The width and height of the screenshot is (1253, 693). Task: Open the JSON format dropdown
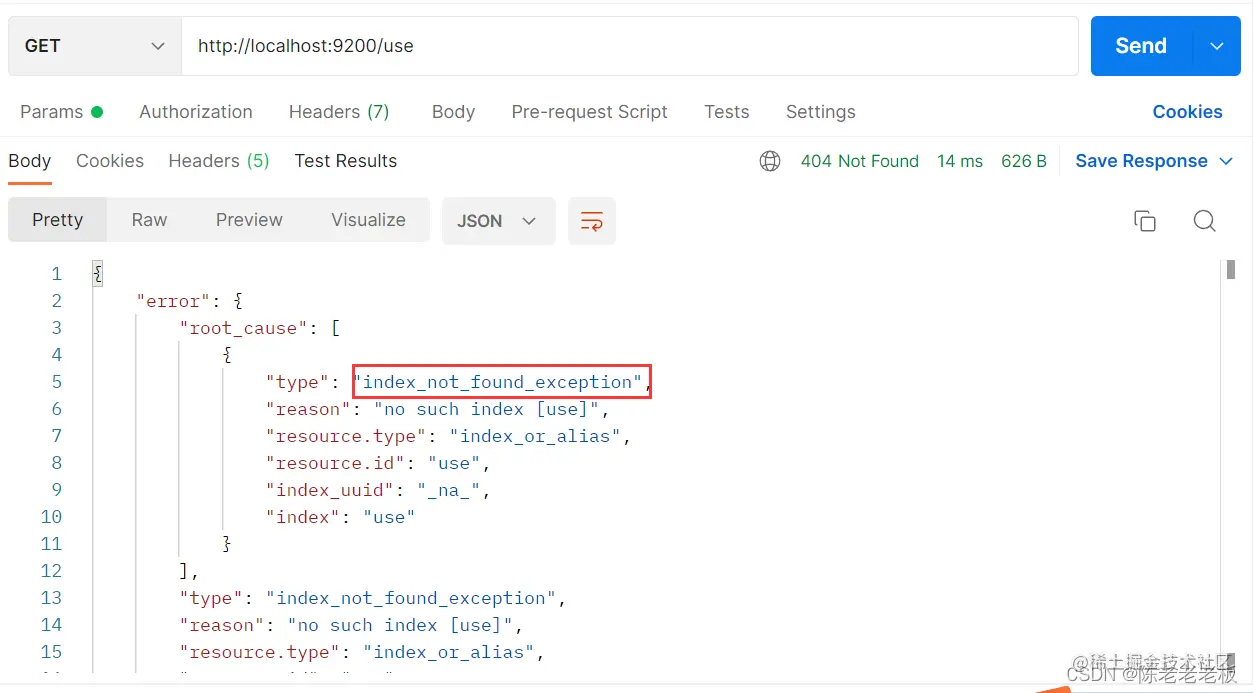498,221
